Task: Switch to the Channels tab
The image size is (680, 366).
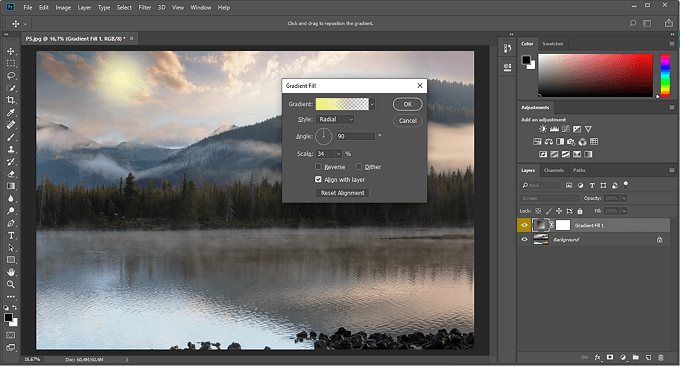Action: point(553,170)
